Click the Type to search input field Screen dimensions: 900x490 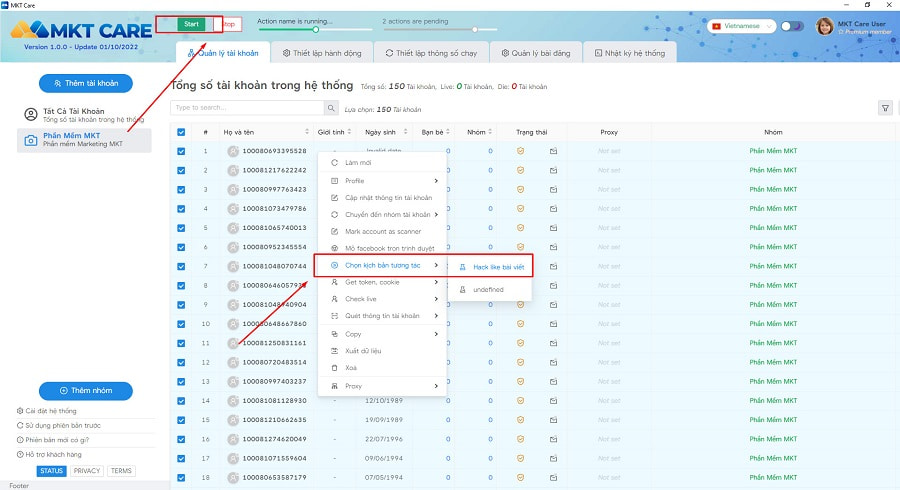point(247,108)
